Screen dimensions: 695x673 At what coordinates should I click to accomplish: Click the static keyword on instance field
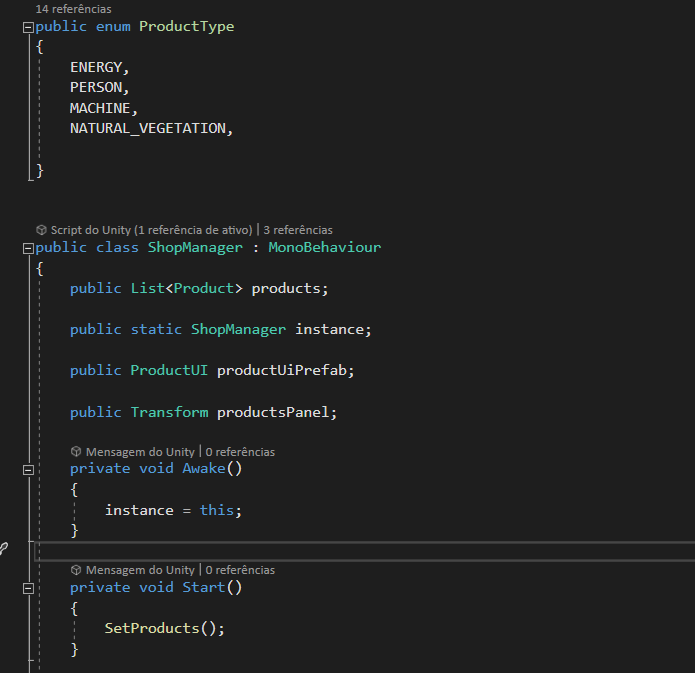coord(156,329)
